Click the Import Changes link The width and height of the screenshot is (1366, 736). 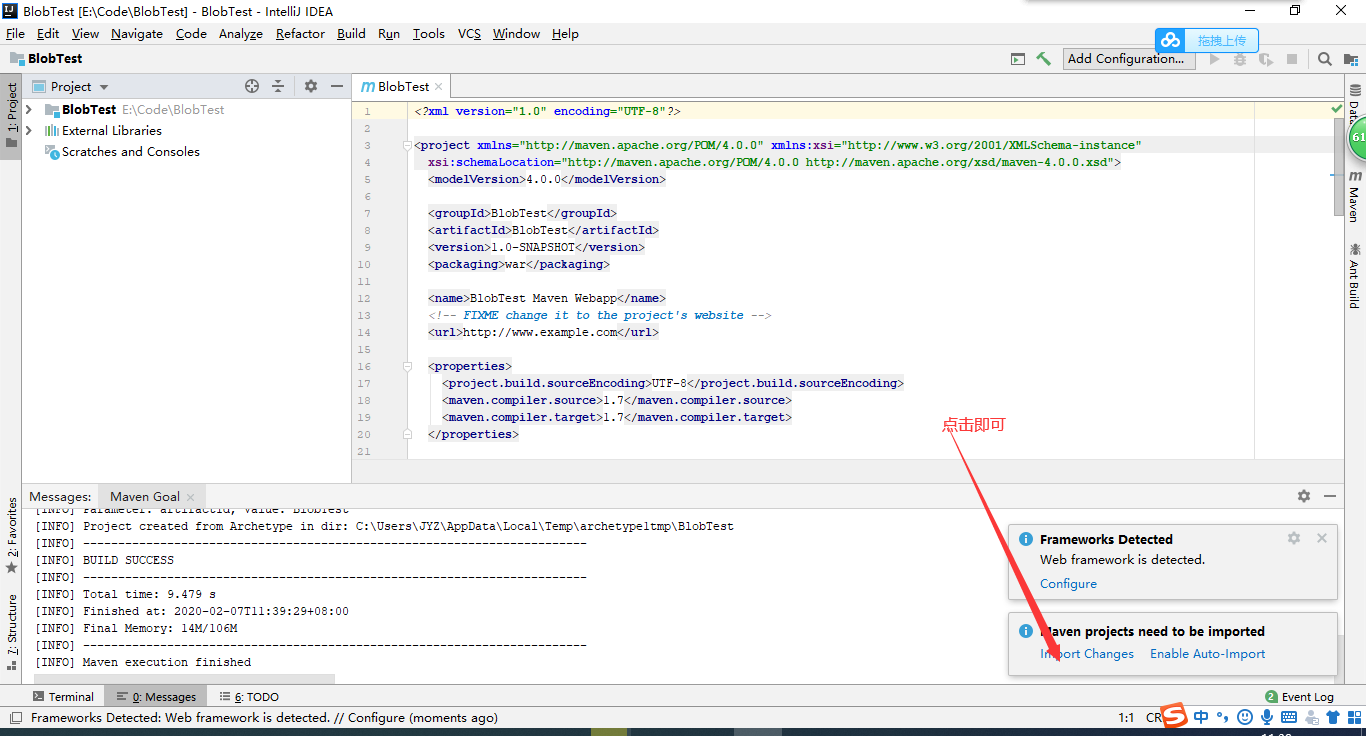pos(1087,654)
